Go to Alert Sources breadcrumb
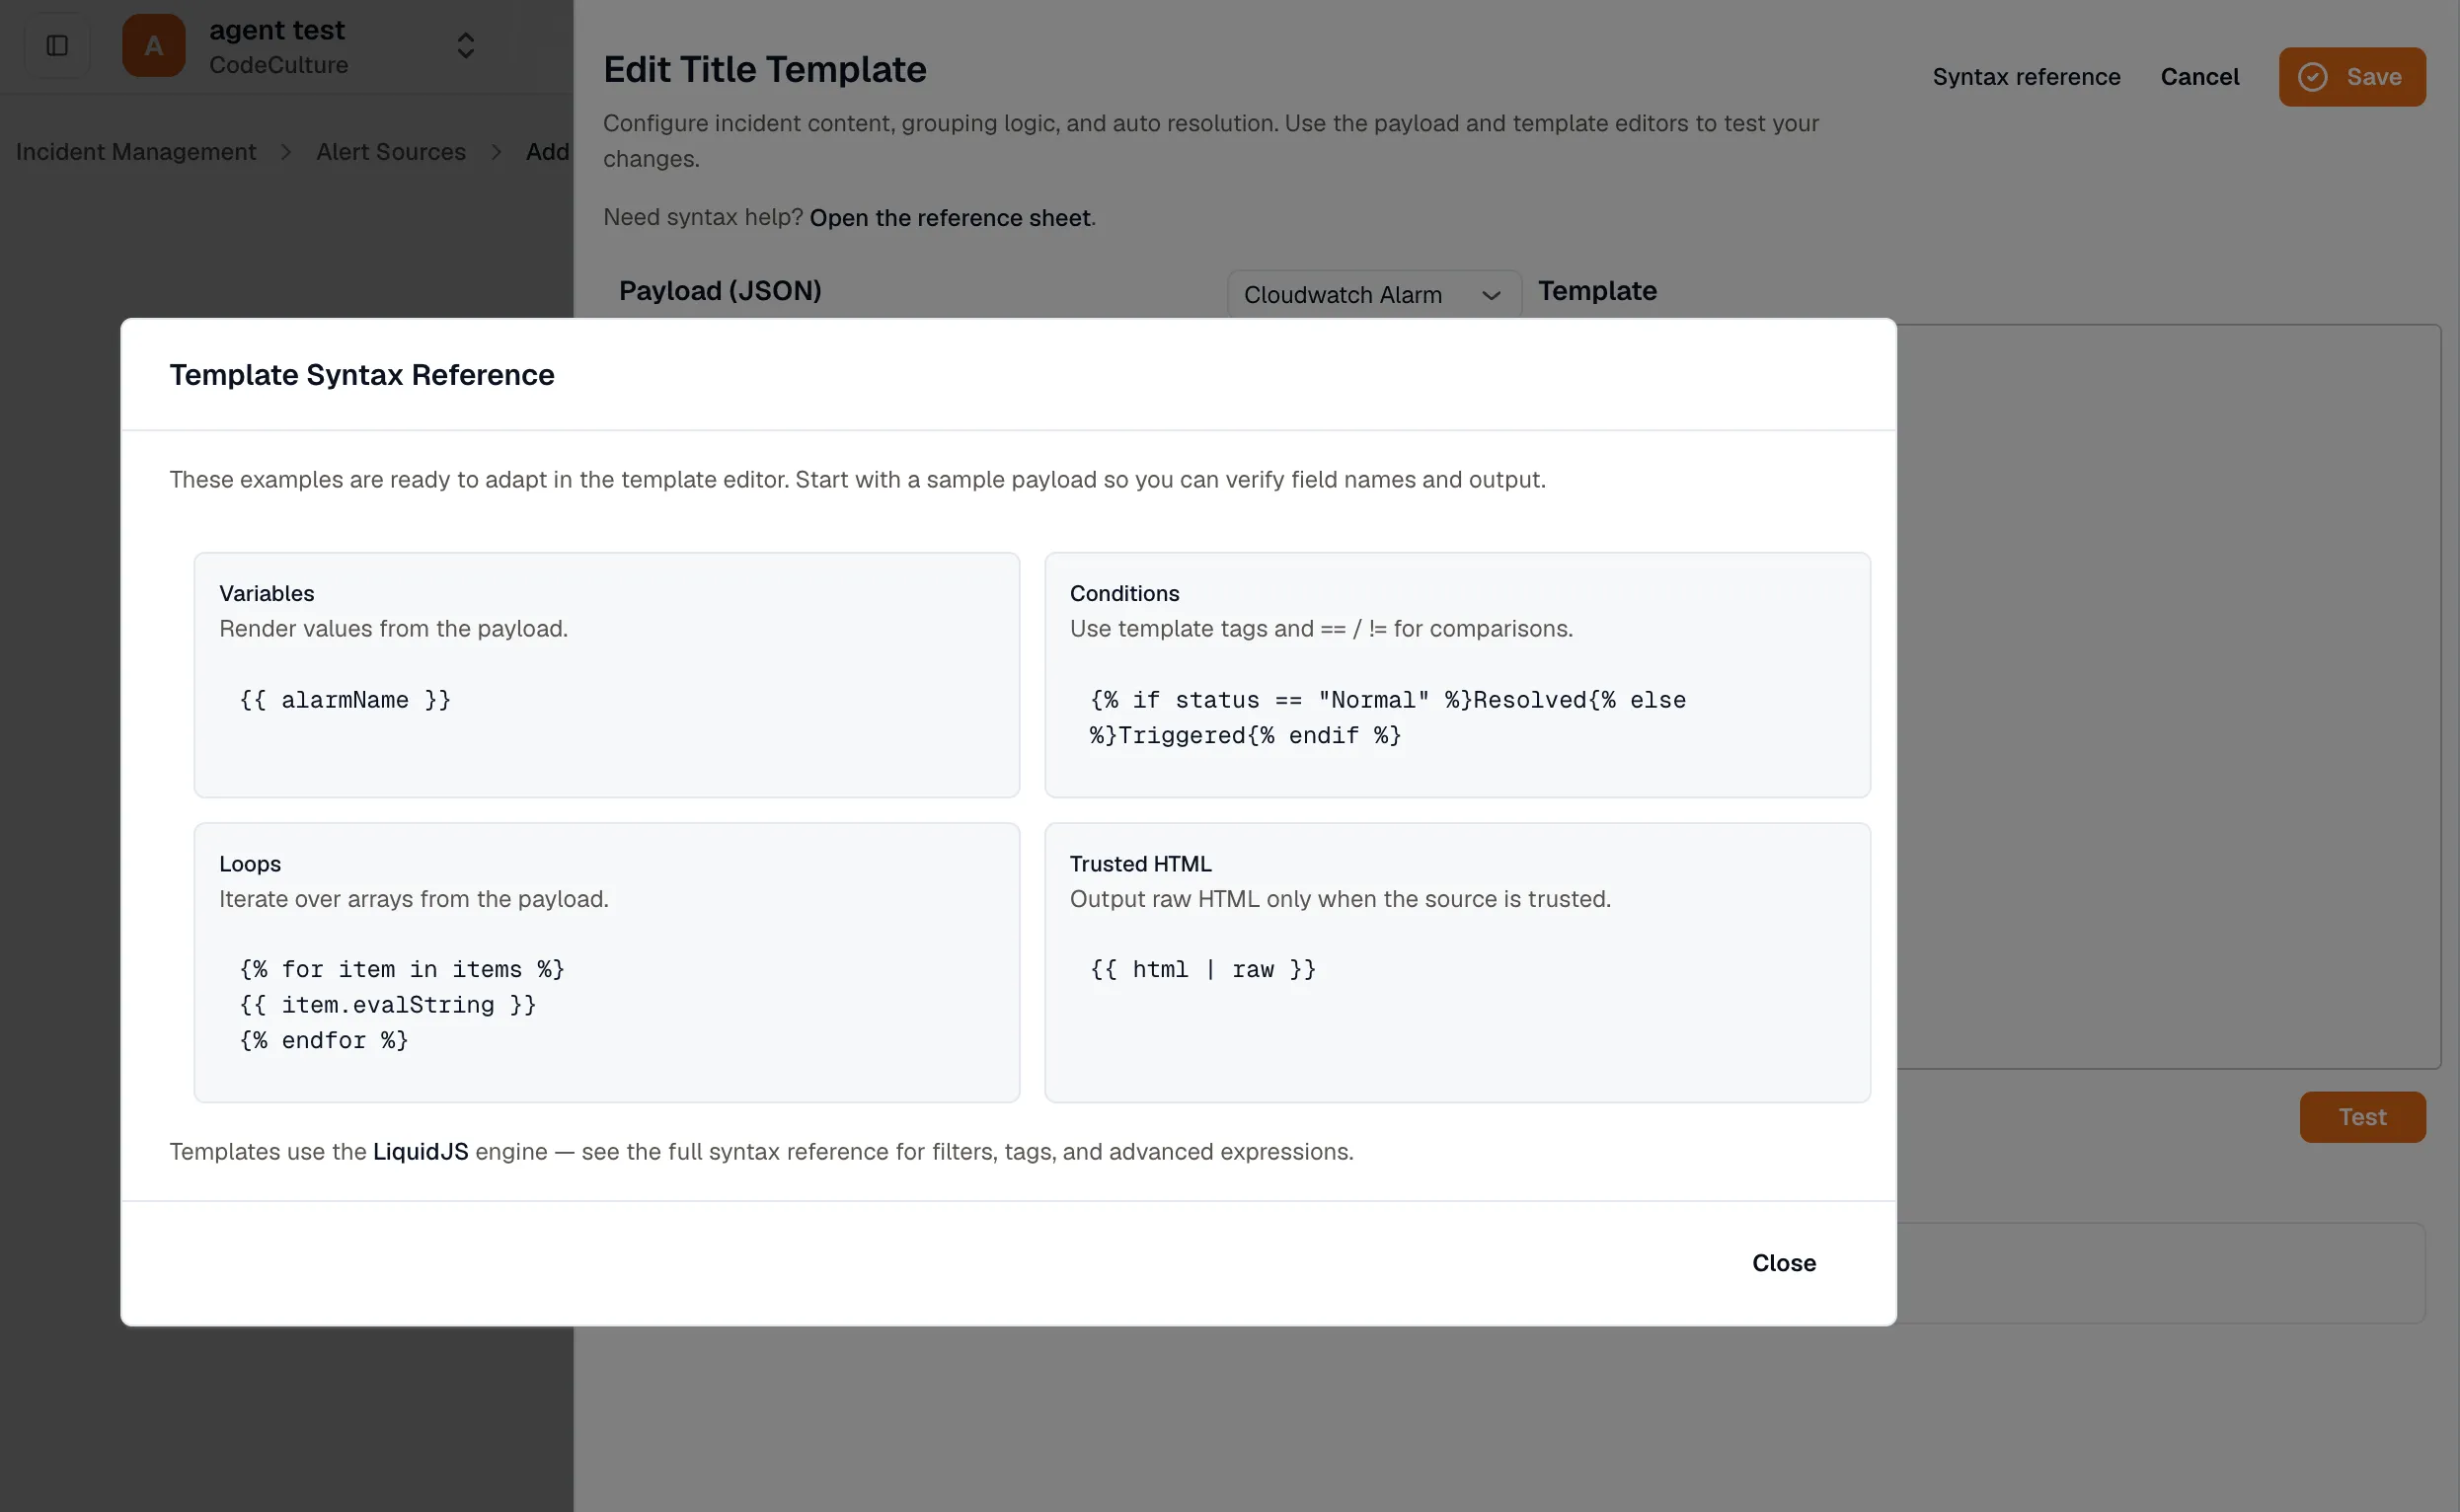Image resolution: width=2460 pixels, height=1512 pixels. pos(391,152)
